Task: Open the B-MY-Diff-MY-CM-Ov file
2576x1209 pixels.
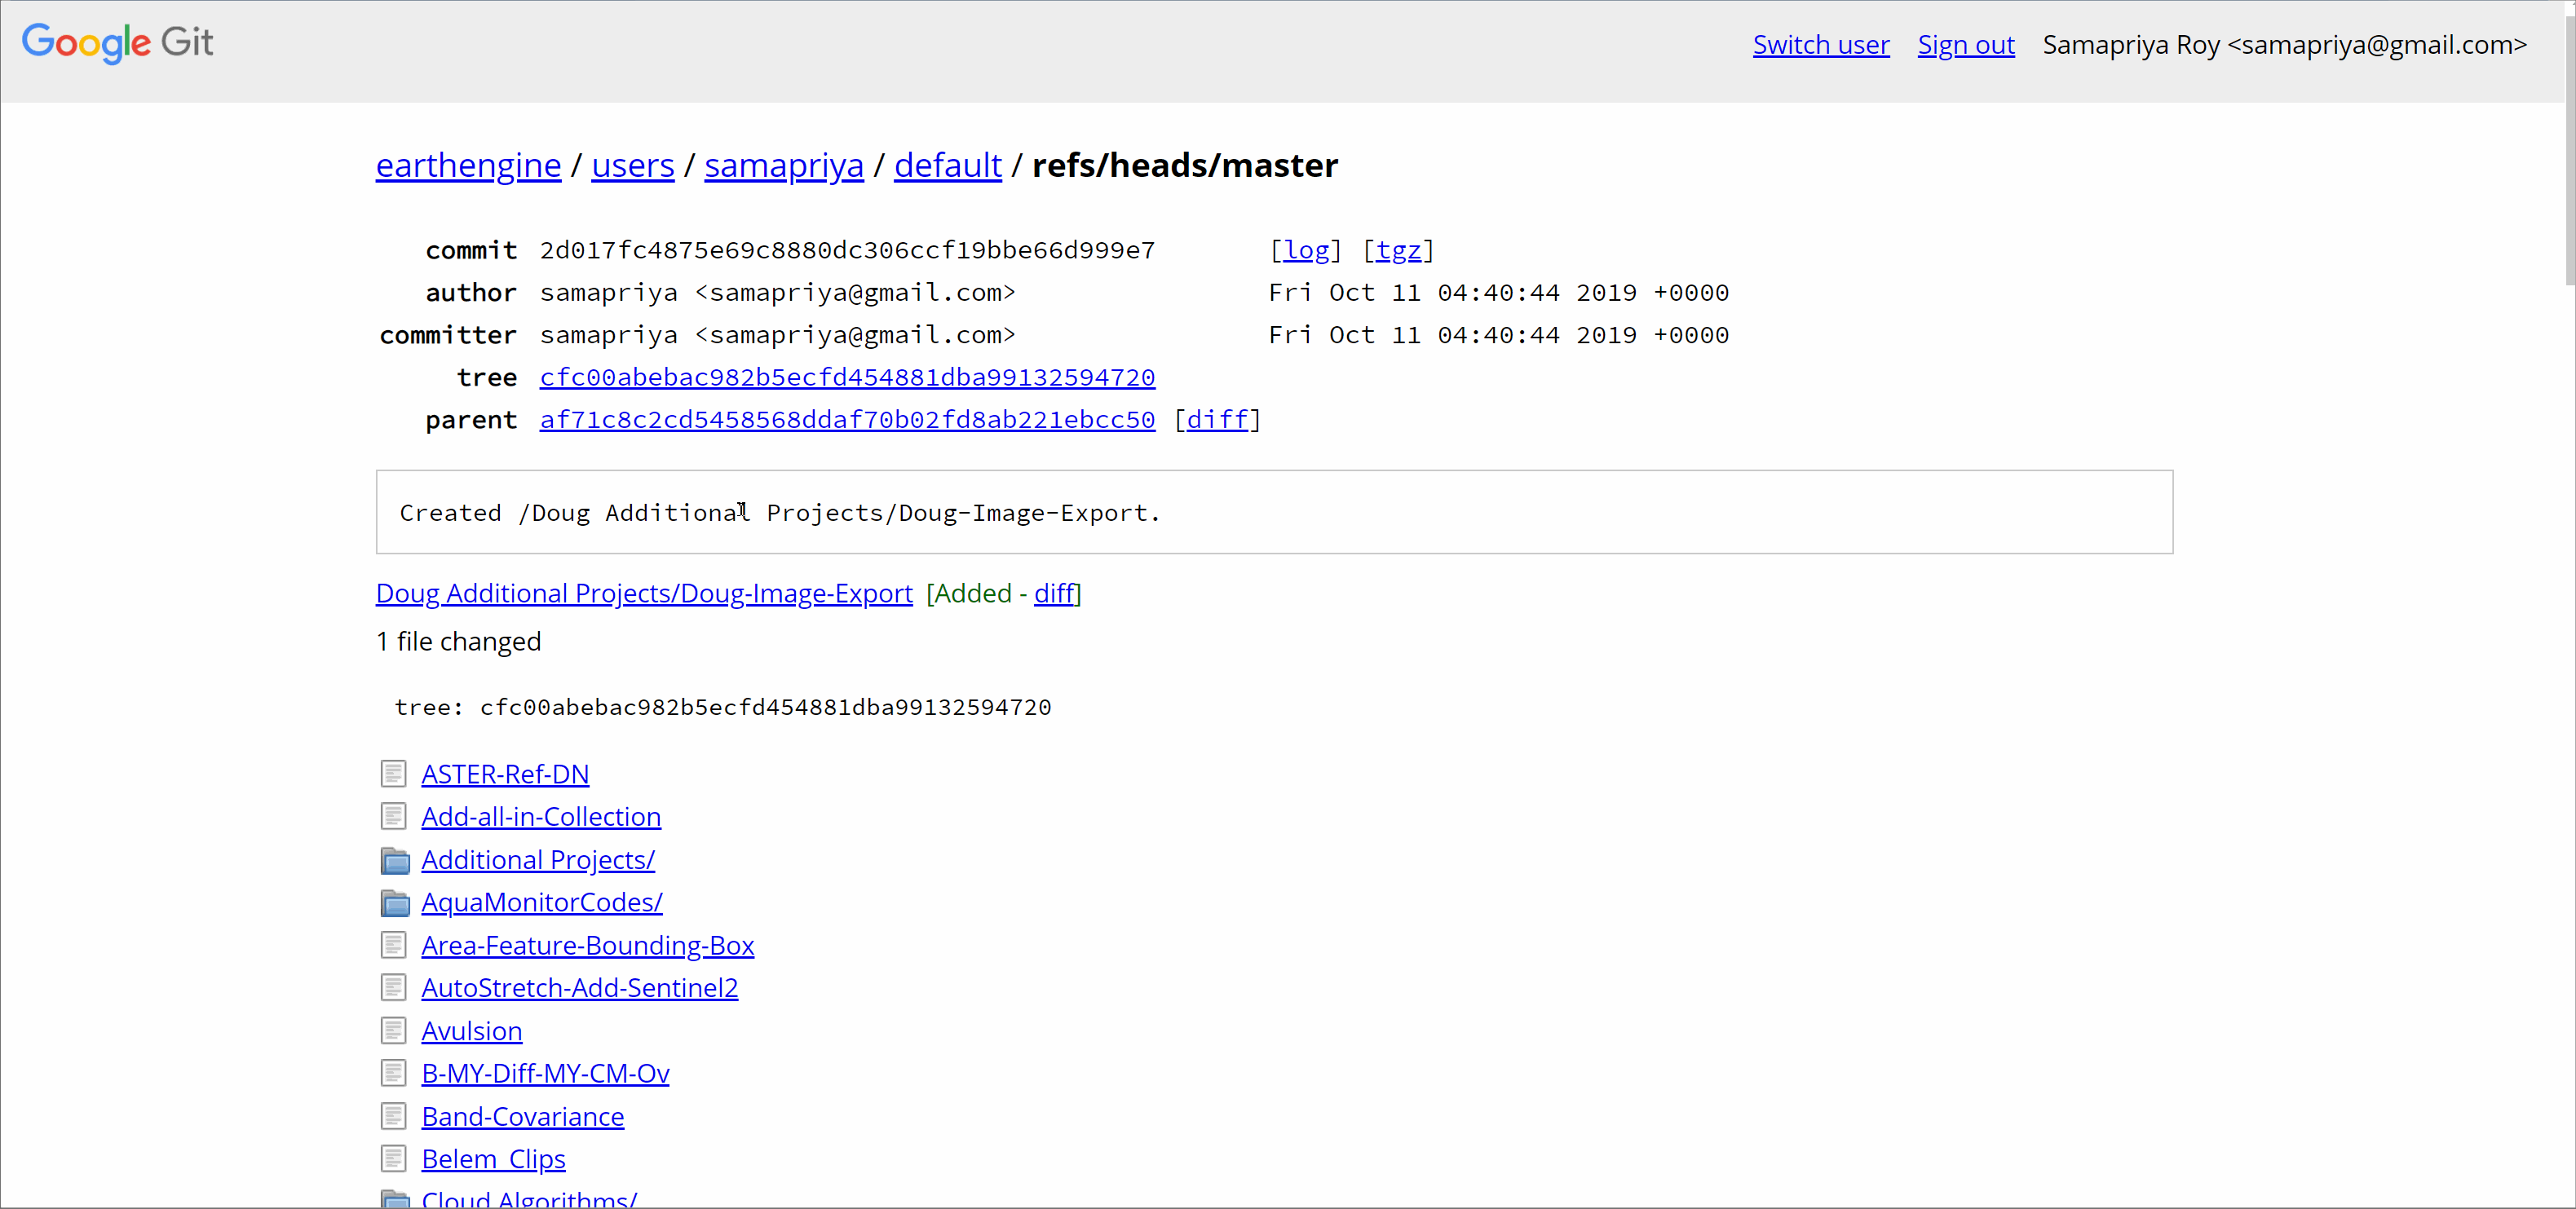Action: 546,1074
